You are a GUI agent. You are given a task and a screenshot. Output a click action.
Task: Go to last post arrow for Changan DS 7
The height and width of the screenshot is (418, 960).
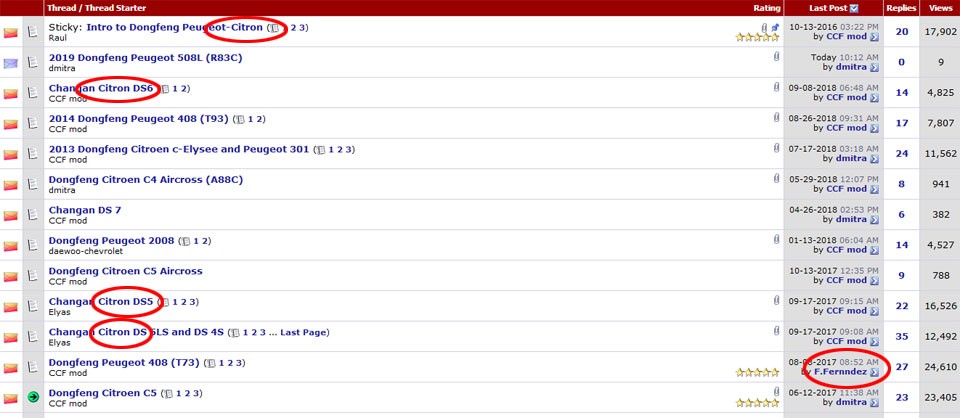(x=874, y=220)
